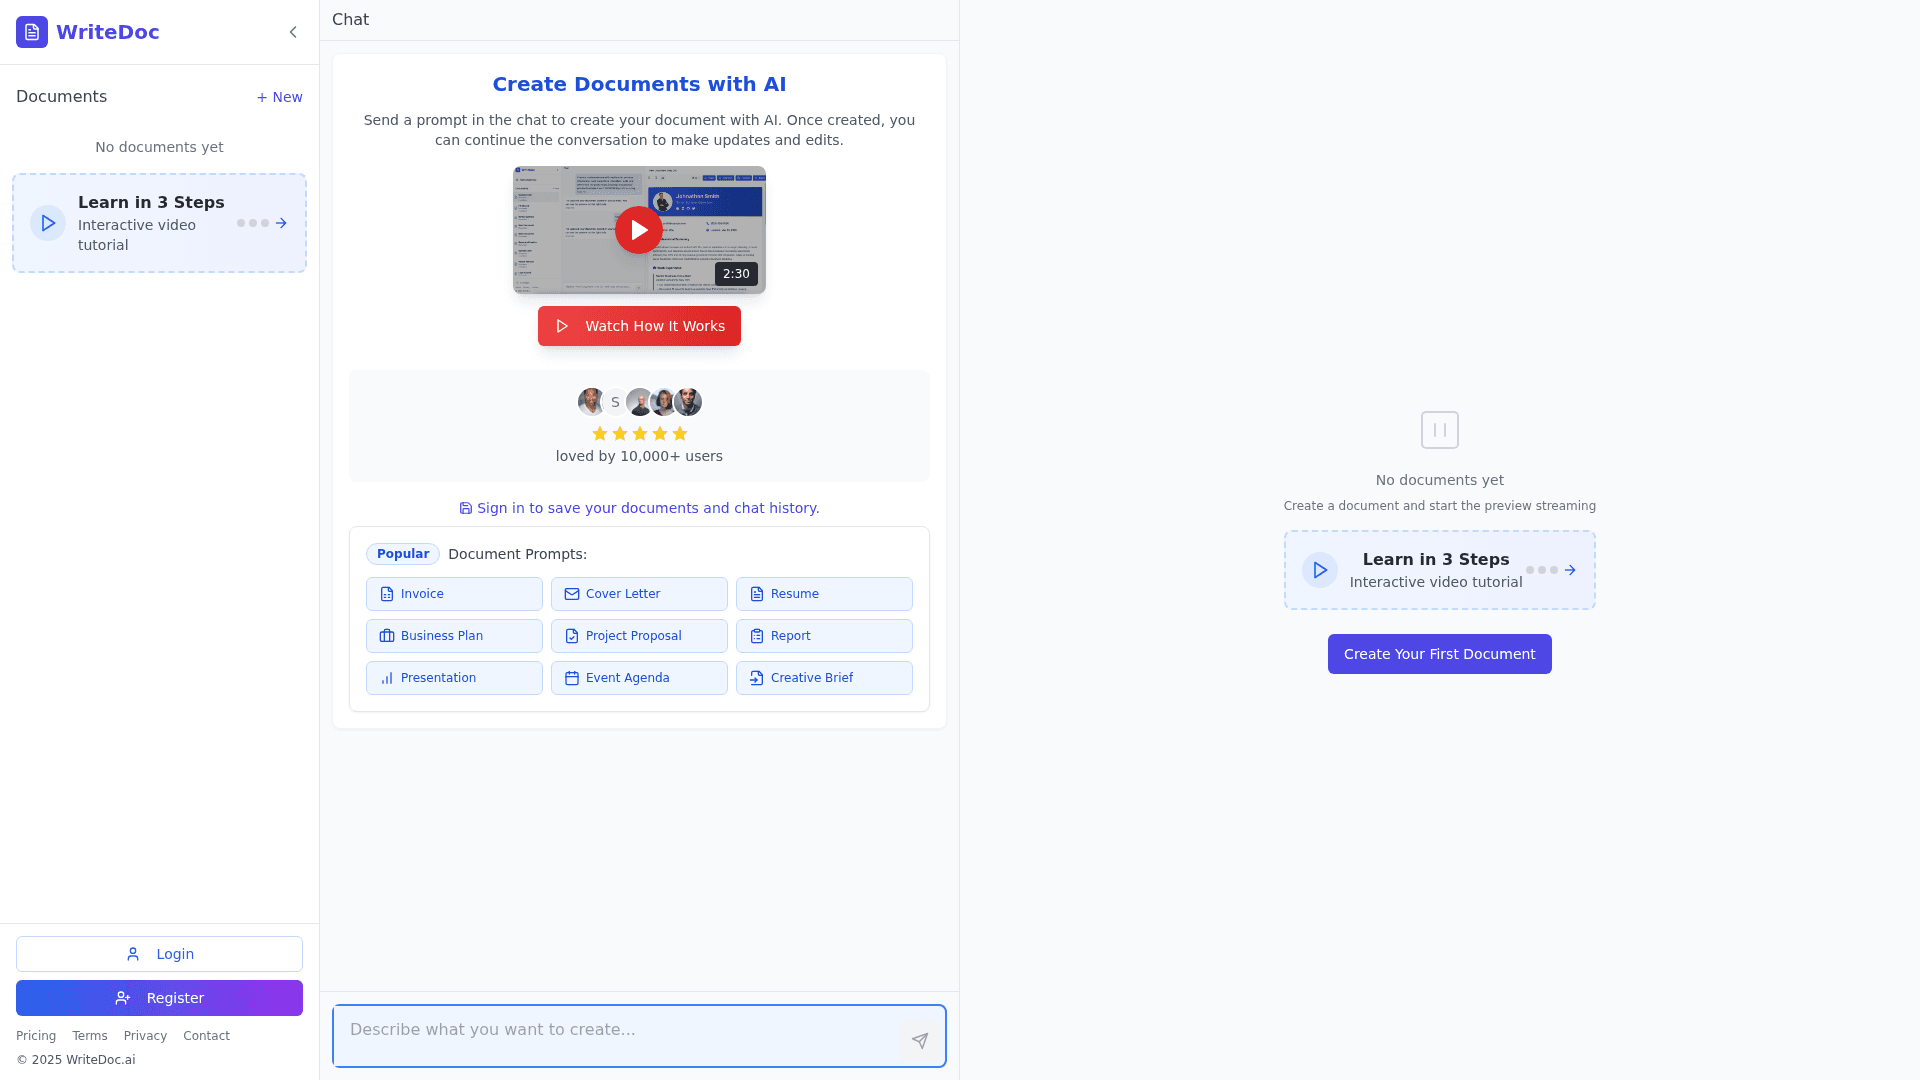Open the Privacy footer link
The width and height of the screenshot is (1920, 1080).
coord(145,1036)
